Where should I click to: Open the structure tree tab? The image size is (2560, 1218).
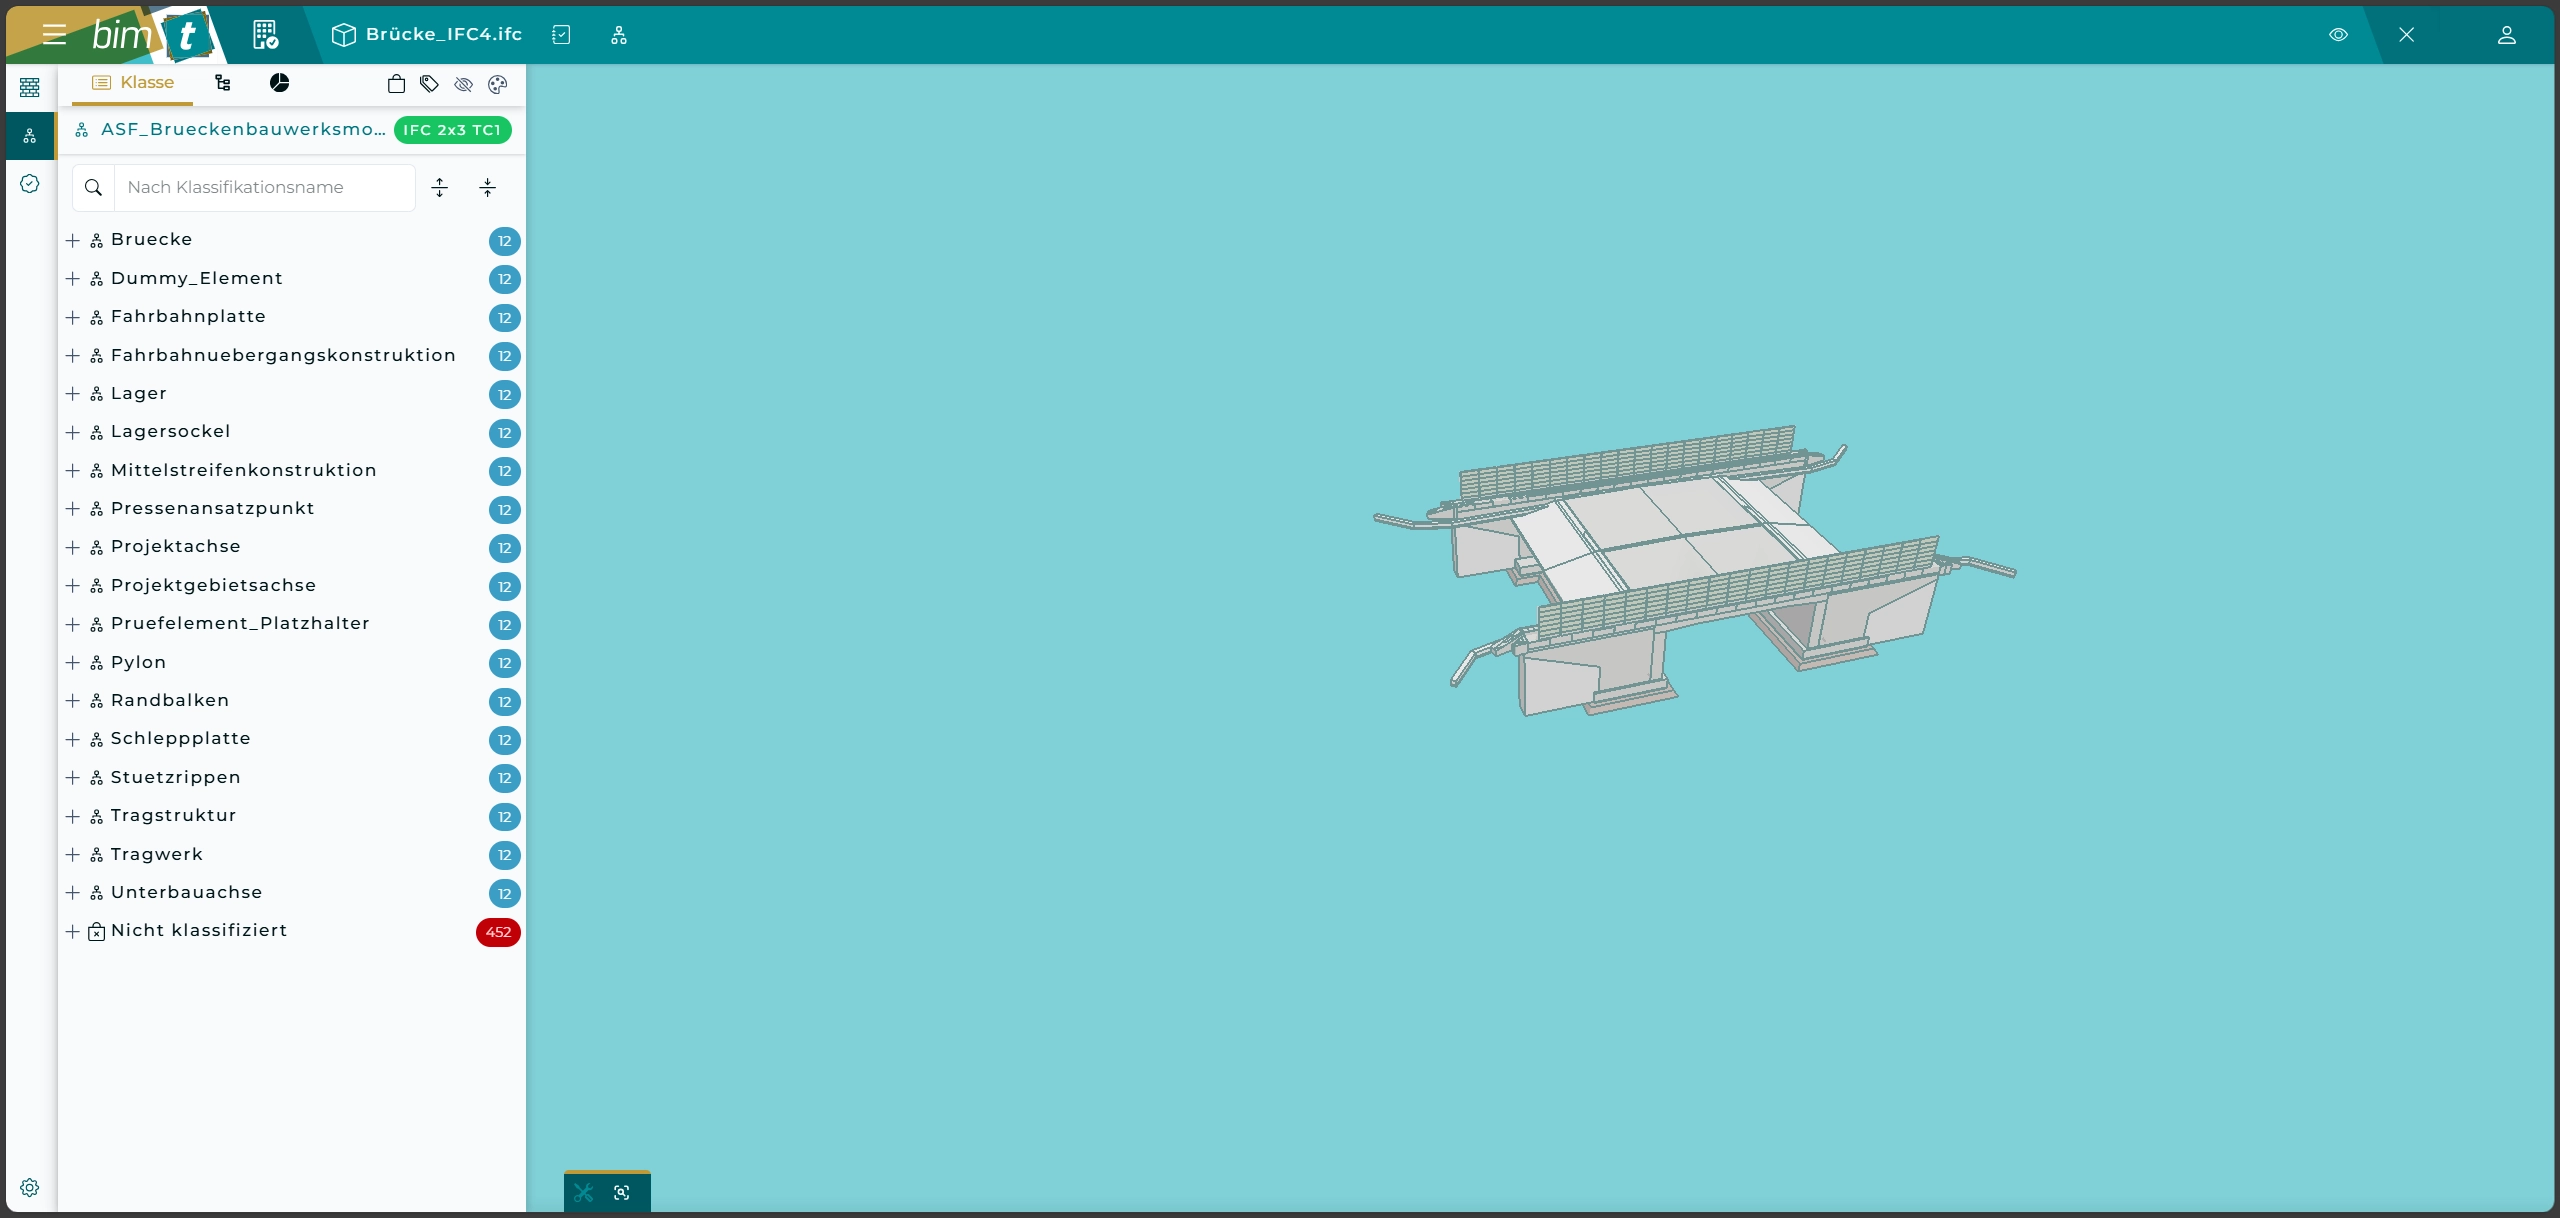coord(223,83)
